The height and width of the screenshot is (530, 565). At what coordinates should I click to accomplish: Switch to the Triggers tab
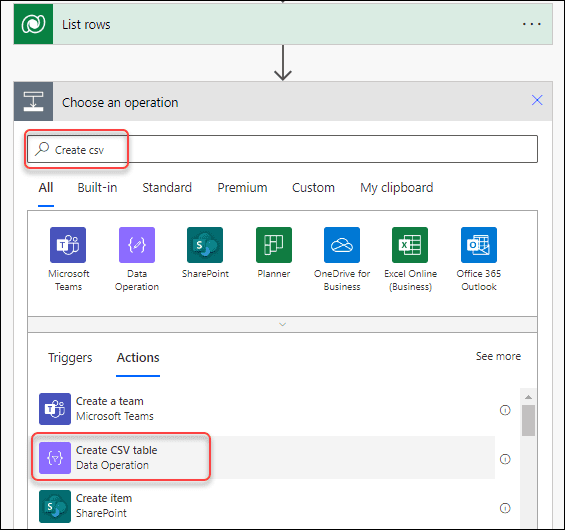point(70,357)
